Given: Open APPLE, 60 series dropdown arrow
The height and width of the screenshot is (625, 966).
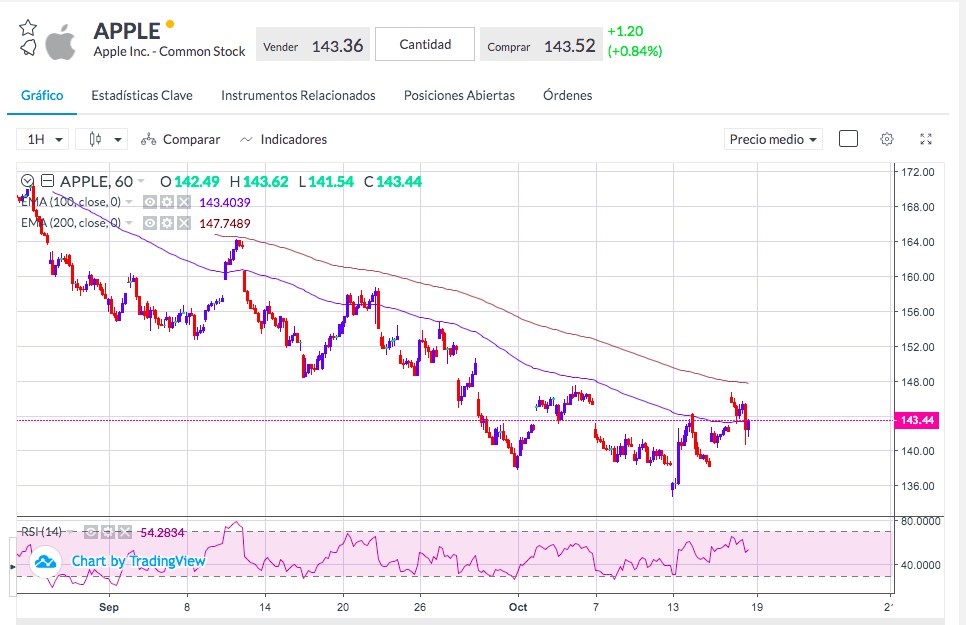Looking at the screenshot, I should [141, 181].
